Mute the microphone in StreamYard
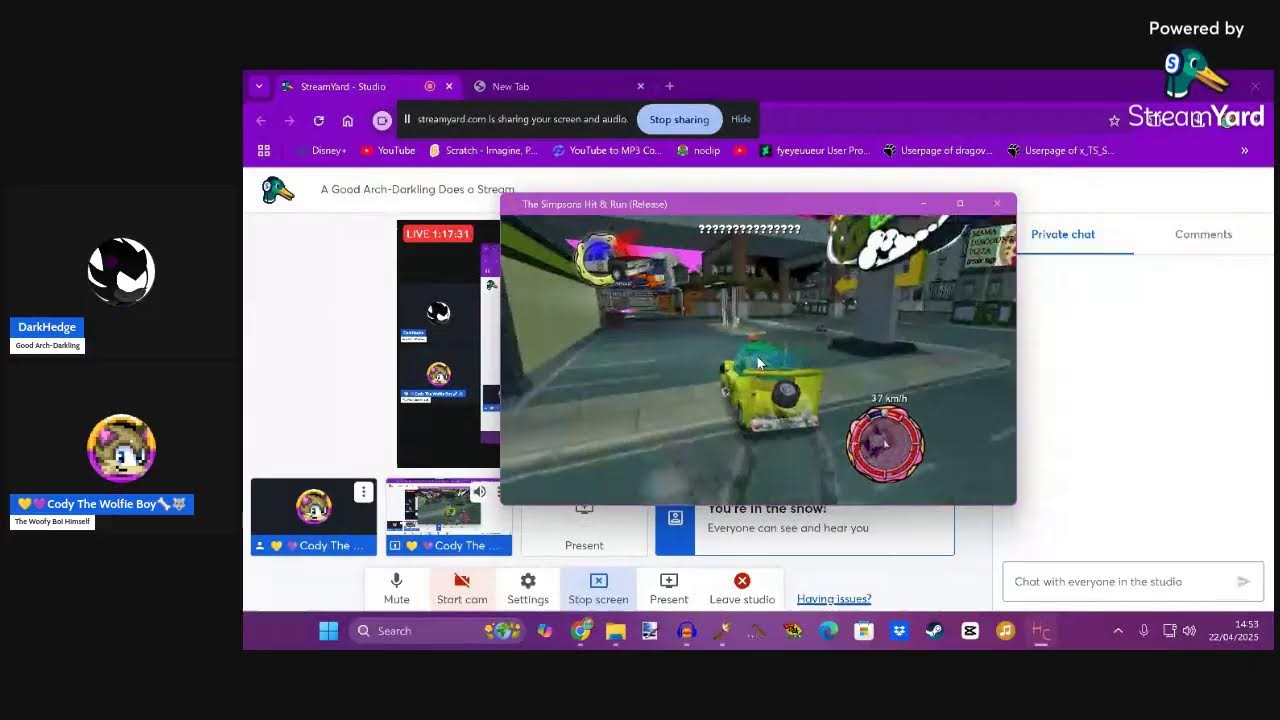Viewport: 1280px width, 720px height. coord(396,588)
